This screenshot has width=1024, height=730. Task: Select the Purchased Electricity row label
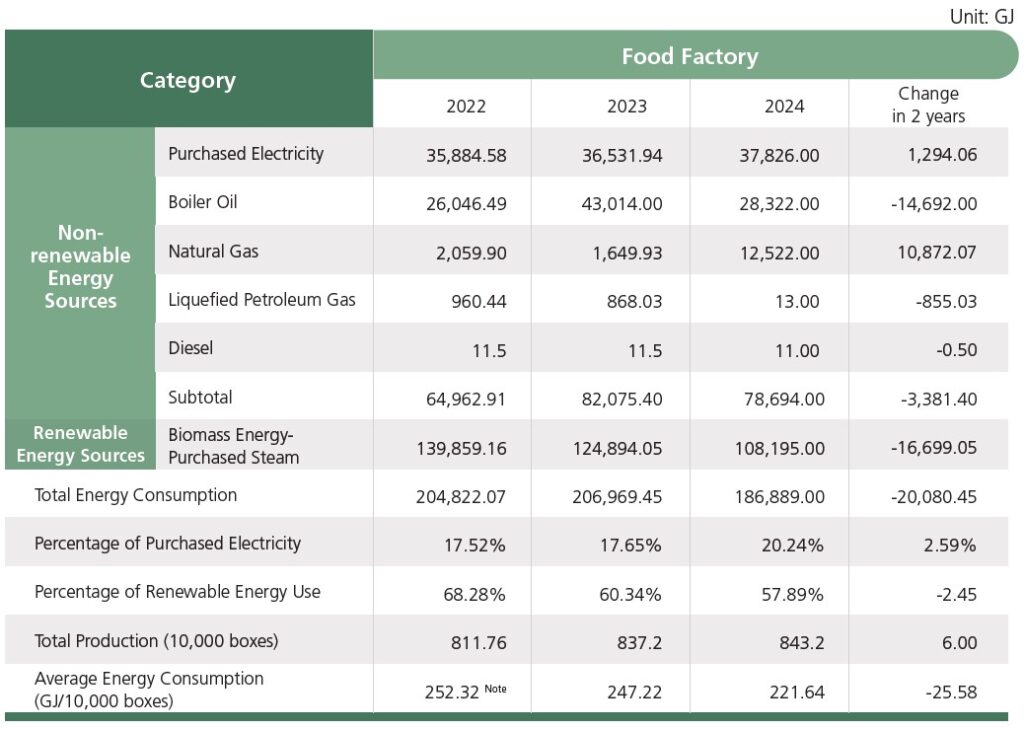click(246, 154)
